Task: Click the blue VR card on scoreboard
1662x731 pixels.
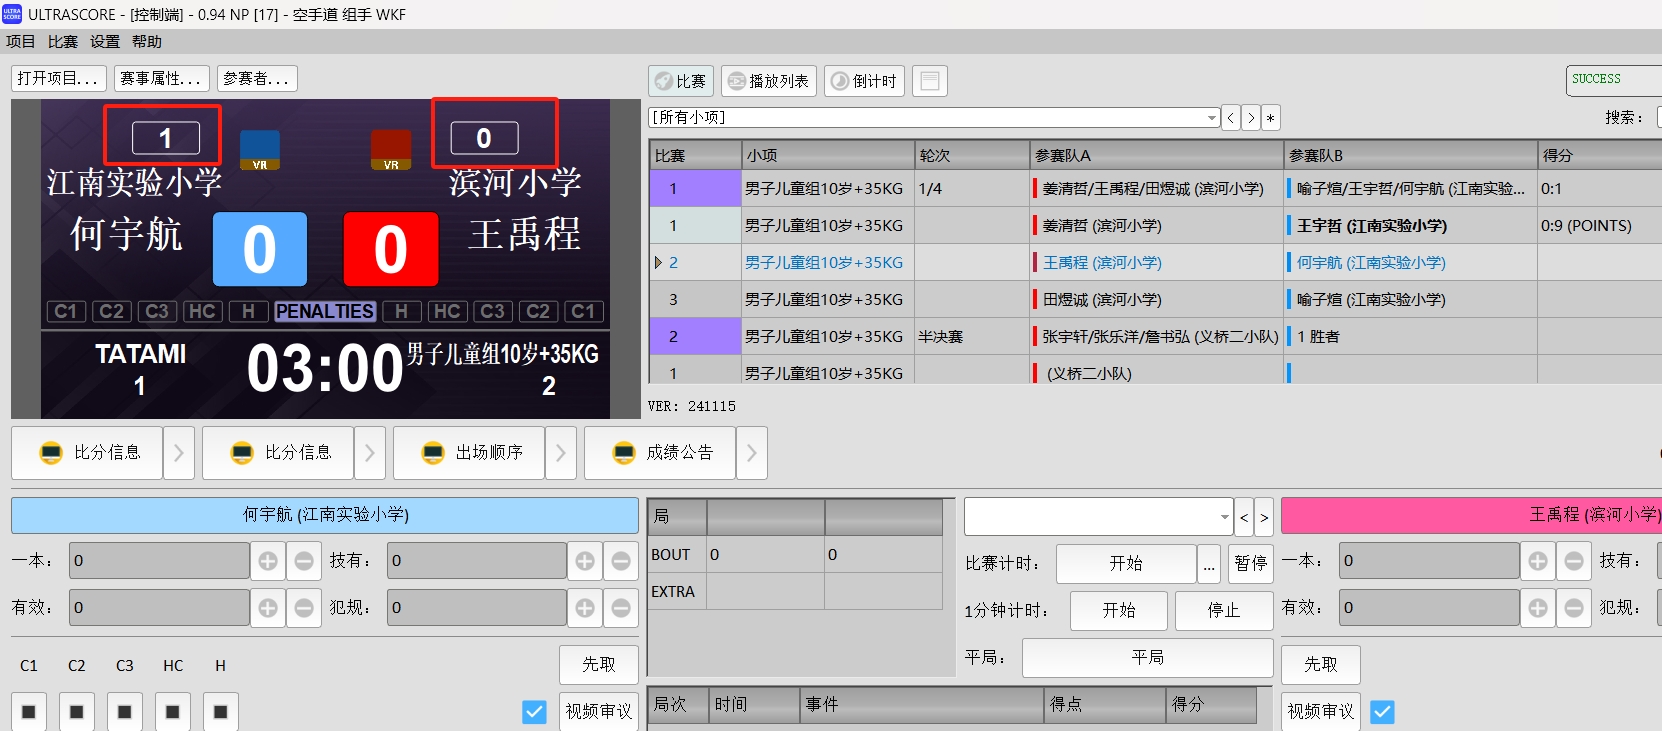Action: tap(260, 150)
